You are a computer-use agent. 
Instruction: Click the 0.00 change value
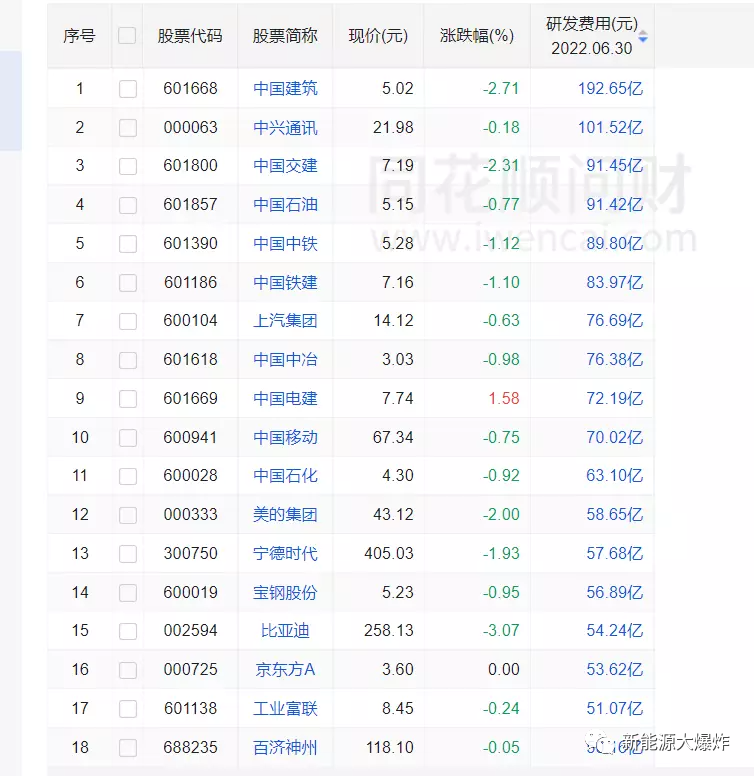click(504, 670)
